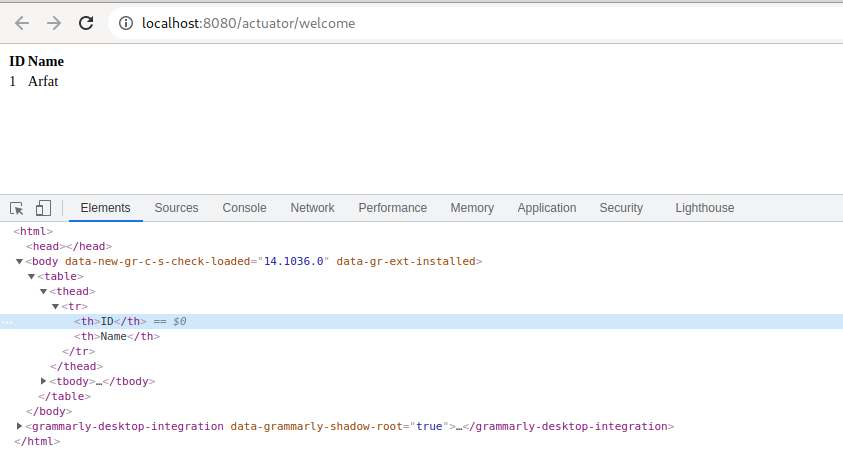Click the data-gr-ext-installed attribute
The image size is (843, 465).
coord(406,261)
